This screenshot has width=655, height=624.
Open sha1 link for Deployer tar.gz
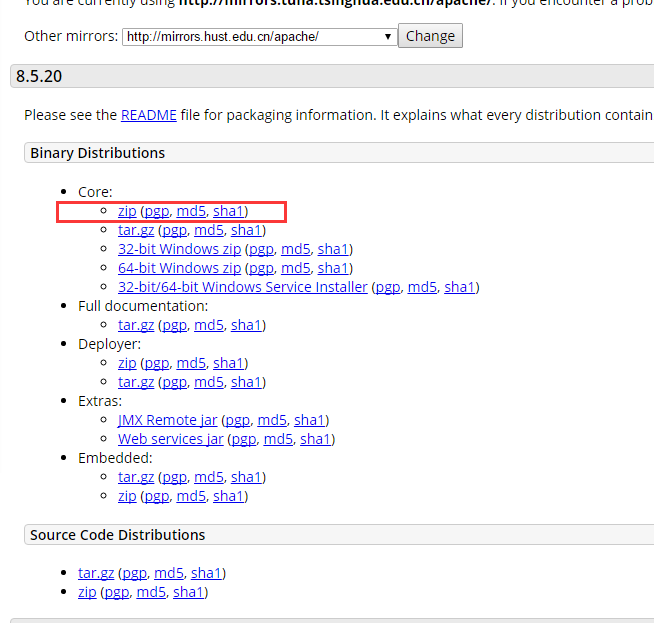tap(246, 382)
